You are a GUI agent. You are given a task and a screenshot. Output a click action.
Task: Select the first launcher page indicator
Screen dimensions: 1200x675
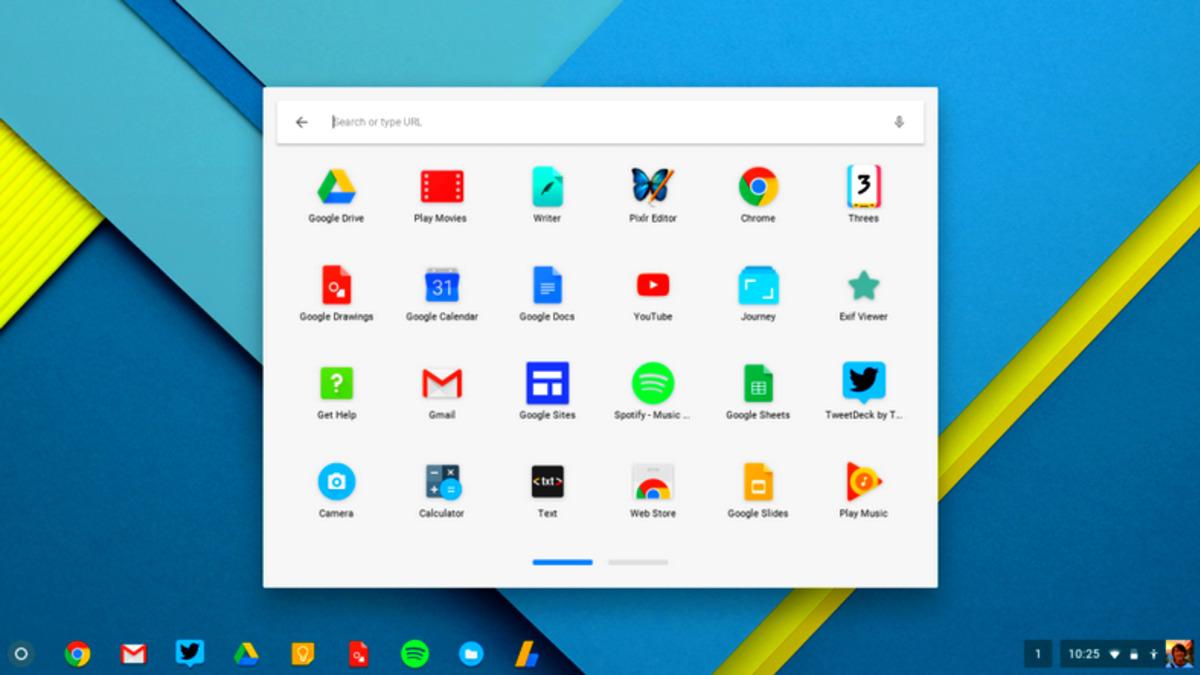[x=562, y=562]
